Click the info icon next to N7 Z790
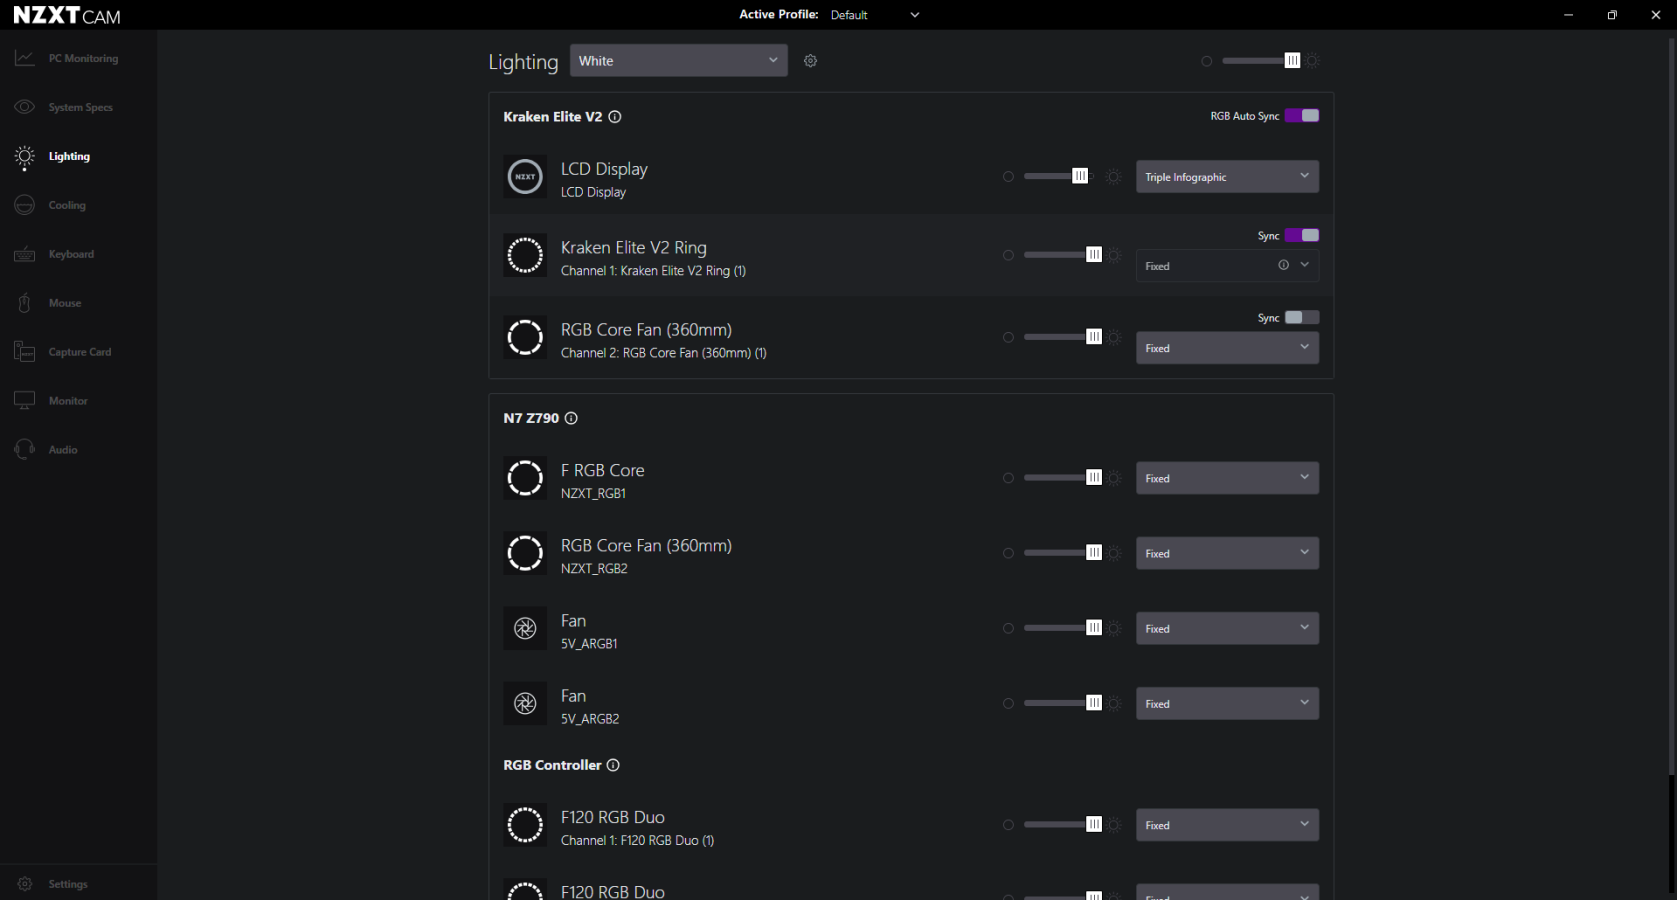 click(x=571, y=418)
